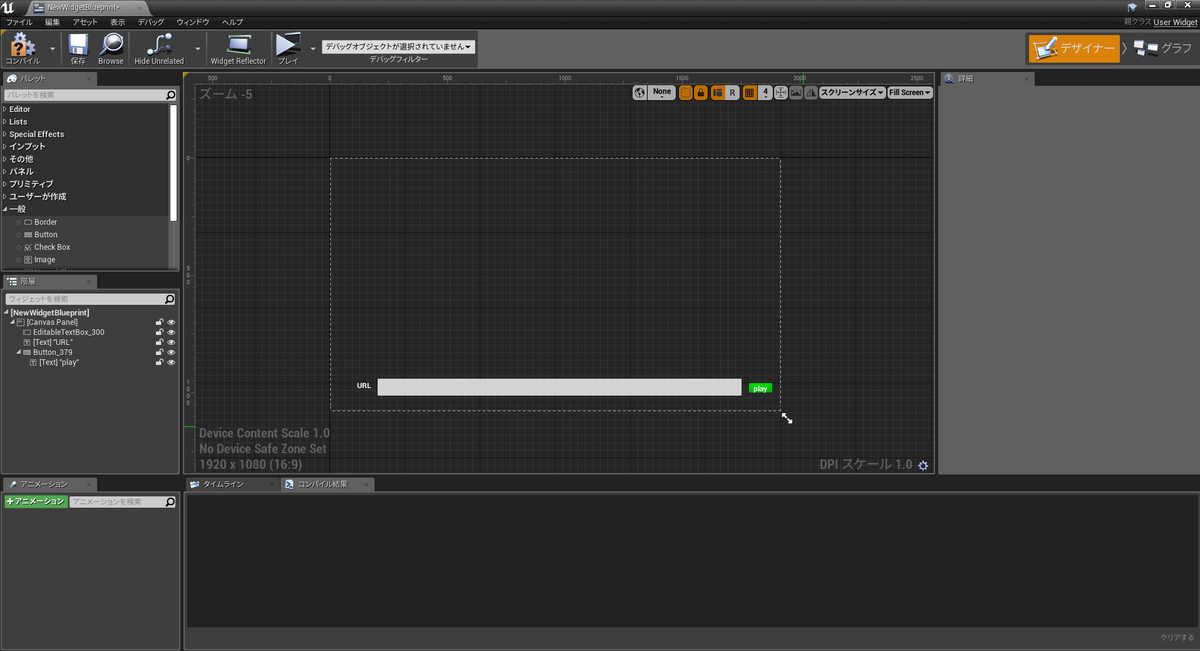This screenshot has height=651, width=1200.
Task: Click the hierarchy widget search field
Action: pyautogui.click(x=90, y=299)
